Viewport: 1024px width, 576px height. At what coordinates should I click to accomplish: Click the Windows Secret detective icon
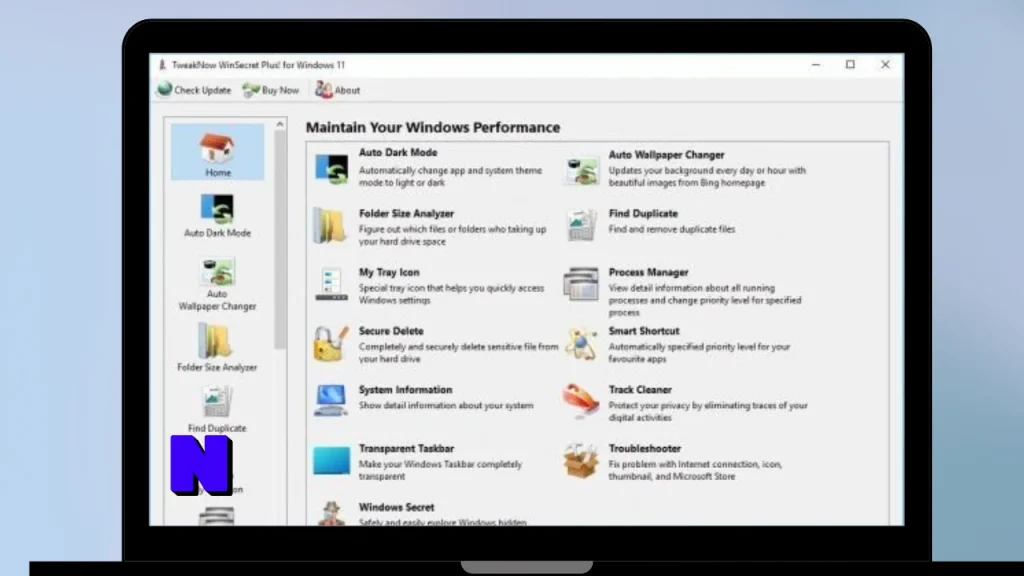[331, 513]
